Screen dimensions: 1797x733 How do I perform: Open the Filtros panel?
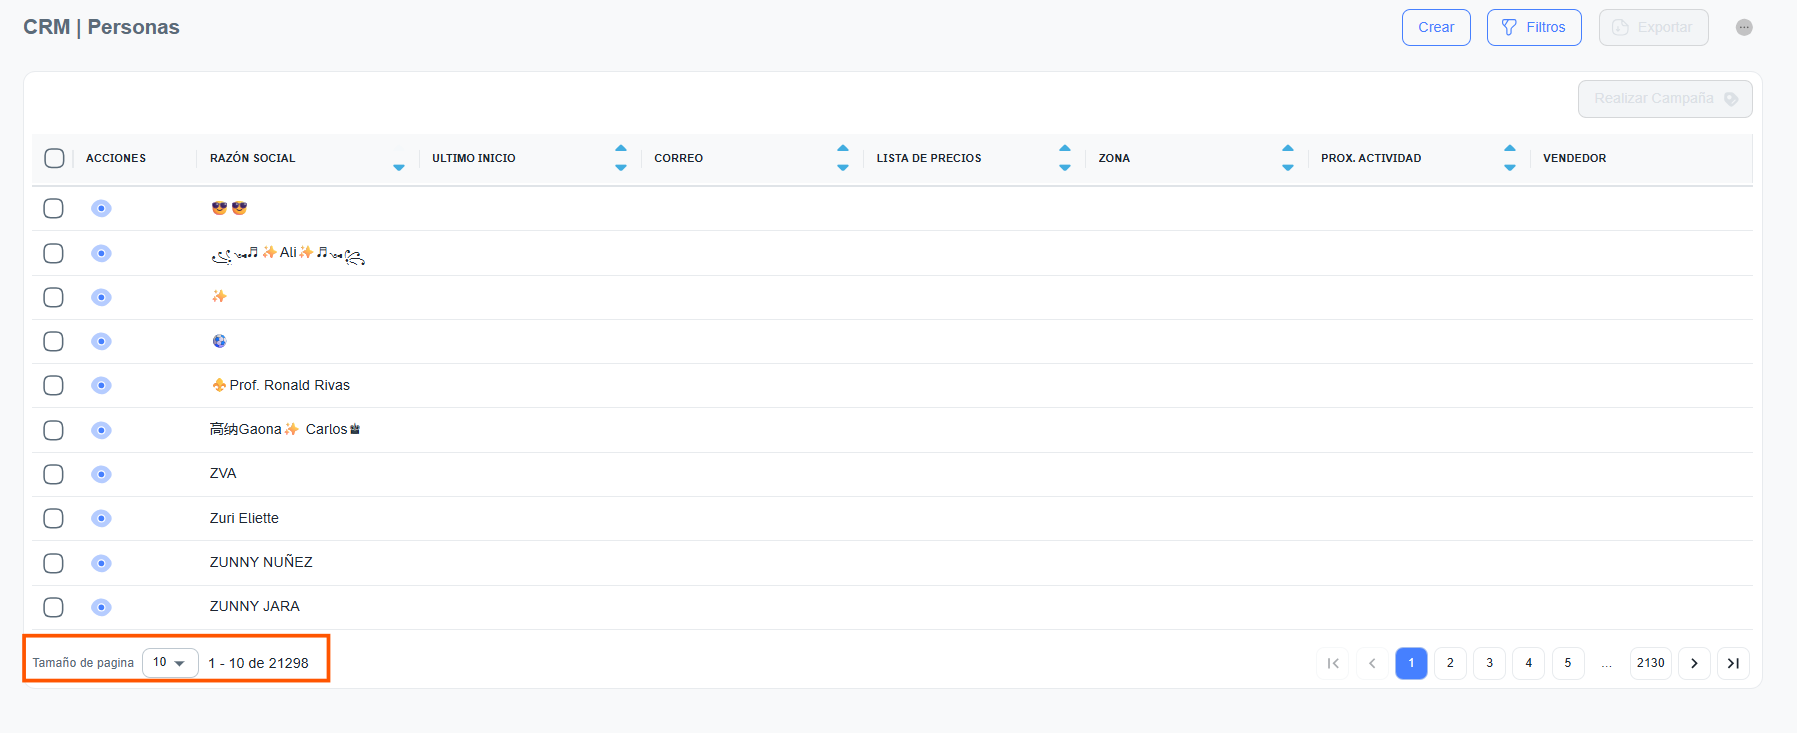tap(1533, 27)
